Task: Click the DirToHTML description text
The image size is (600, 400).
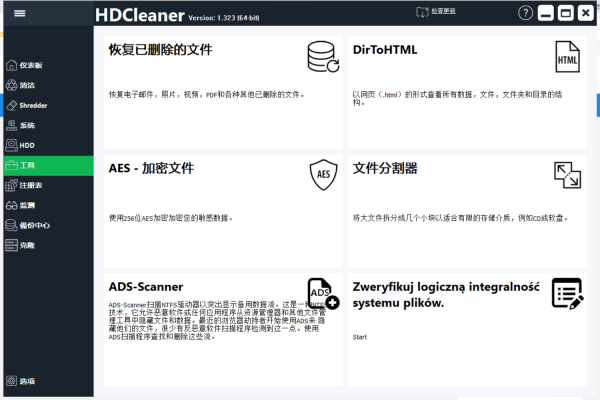Action: tap(457, 98)
